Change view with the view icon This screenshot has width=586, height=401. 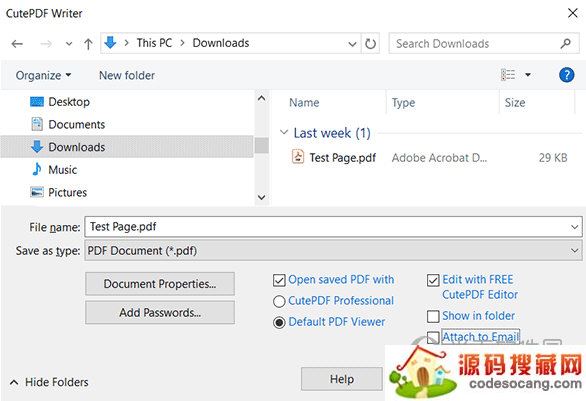tap(508, 75)
